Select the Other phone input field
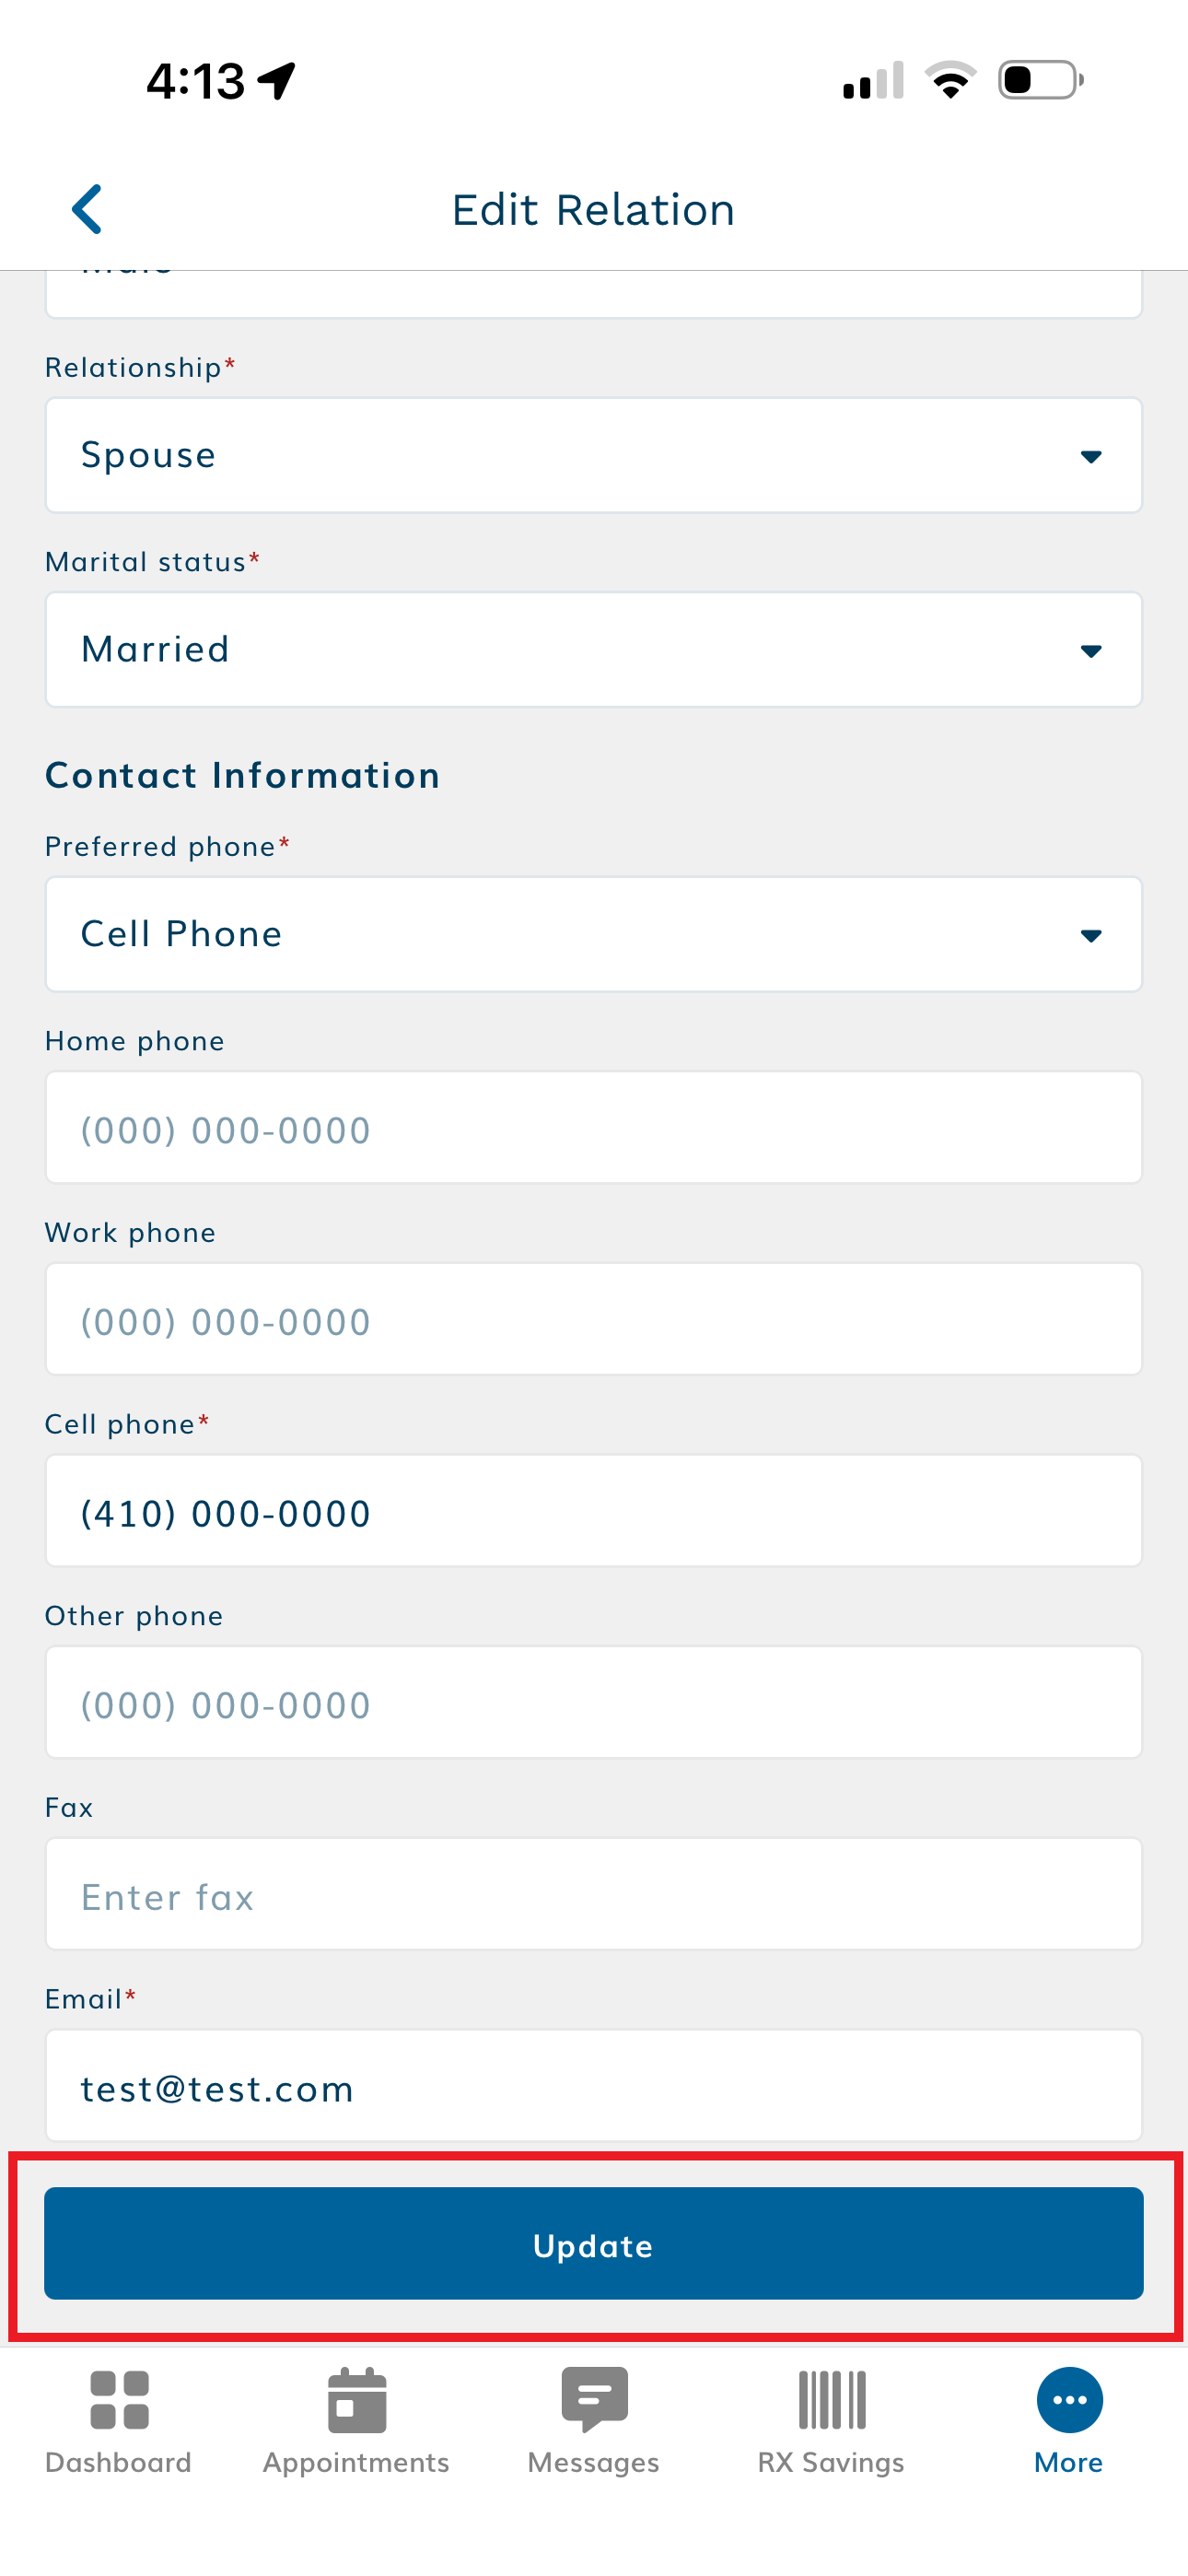The width and height of the screenshot is (1188, 2576). (x=593, y=1703)
